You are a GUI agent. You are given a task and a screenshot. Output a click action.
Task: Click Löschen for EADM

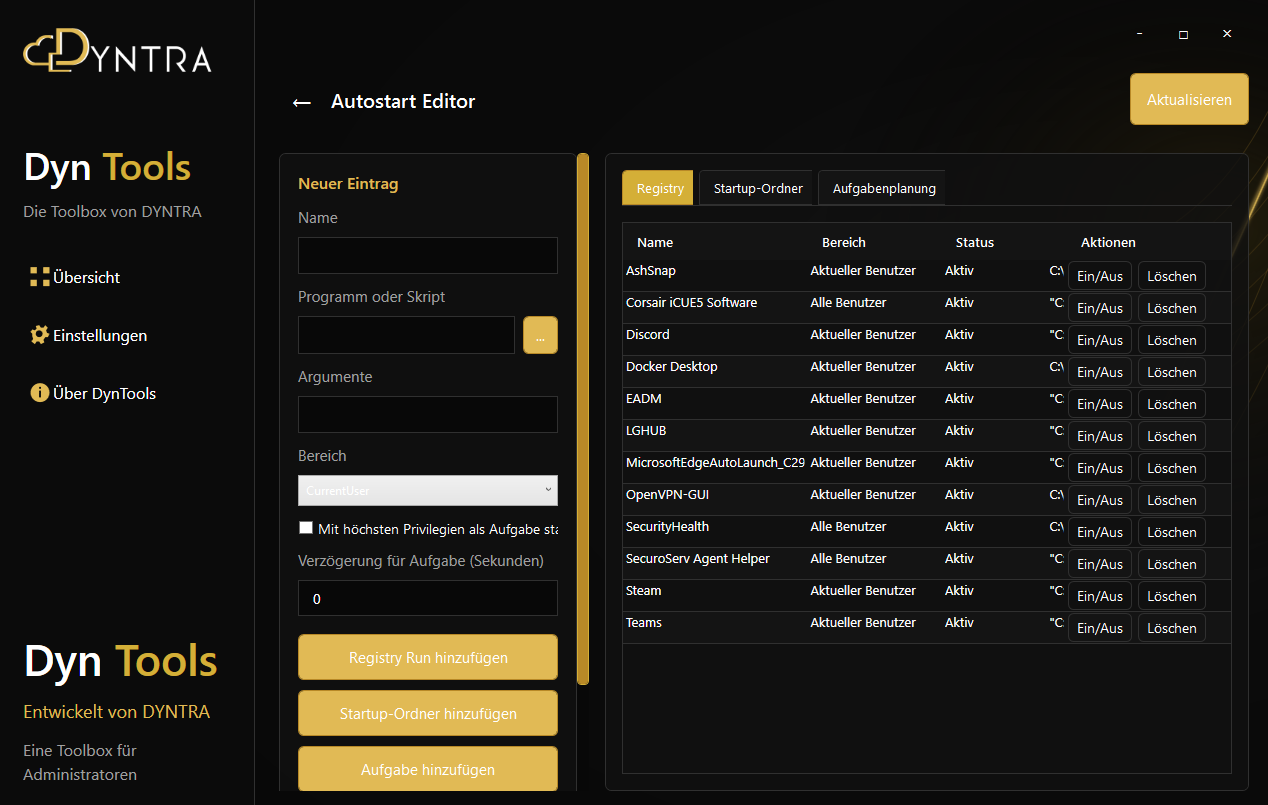[1172, 404]
